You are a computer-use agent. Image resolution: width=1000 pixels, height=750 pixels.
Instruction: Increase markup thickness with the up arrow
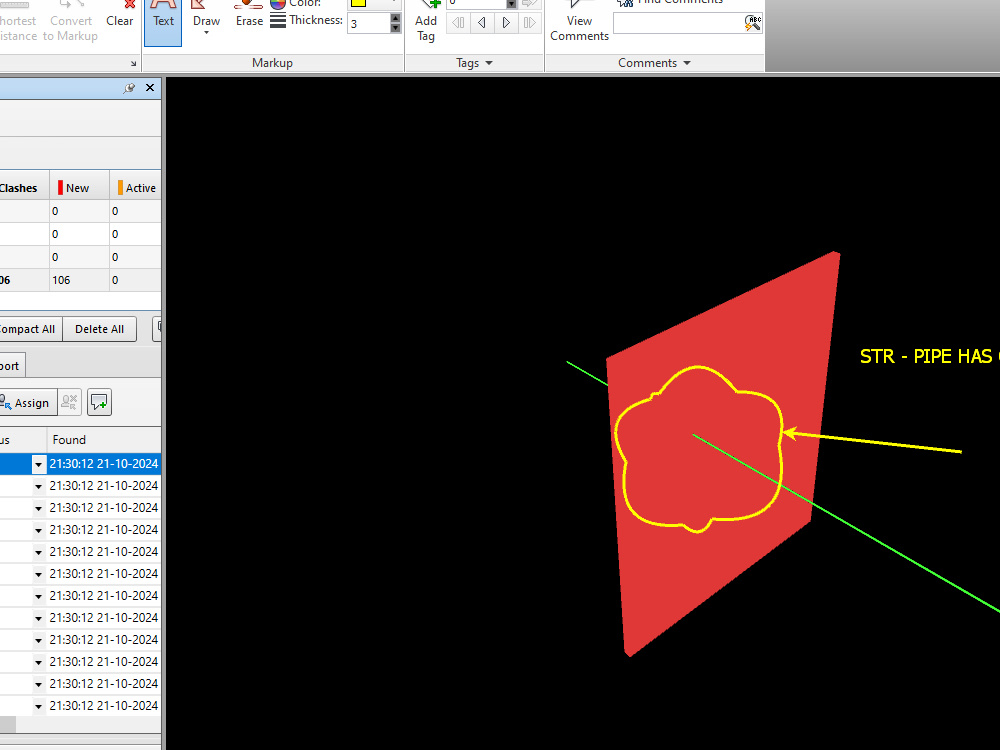(395, 18)
